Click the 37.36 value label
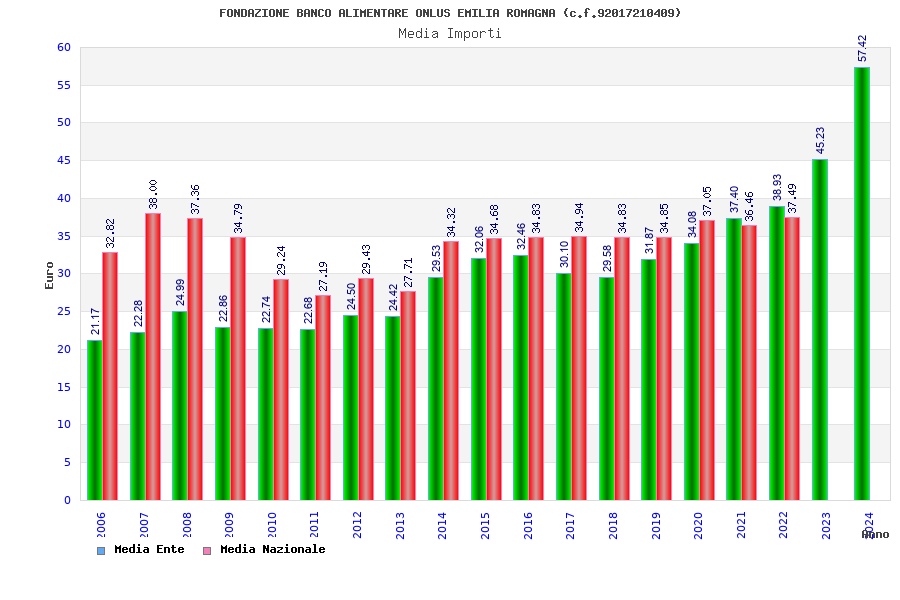This screenshot has width=900, height=600. tap(195, 199)
